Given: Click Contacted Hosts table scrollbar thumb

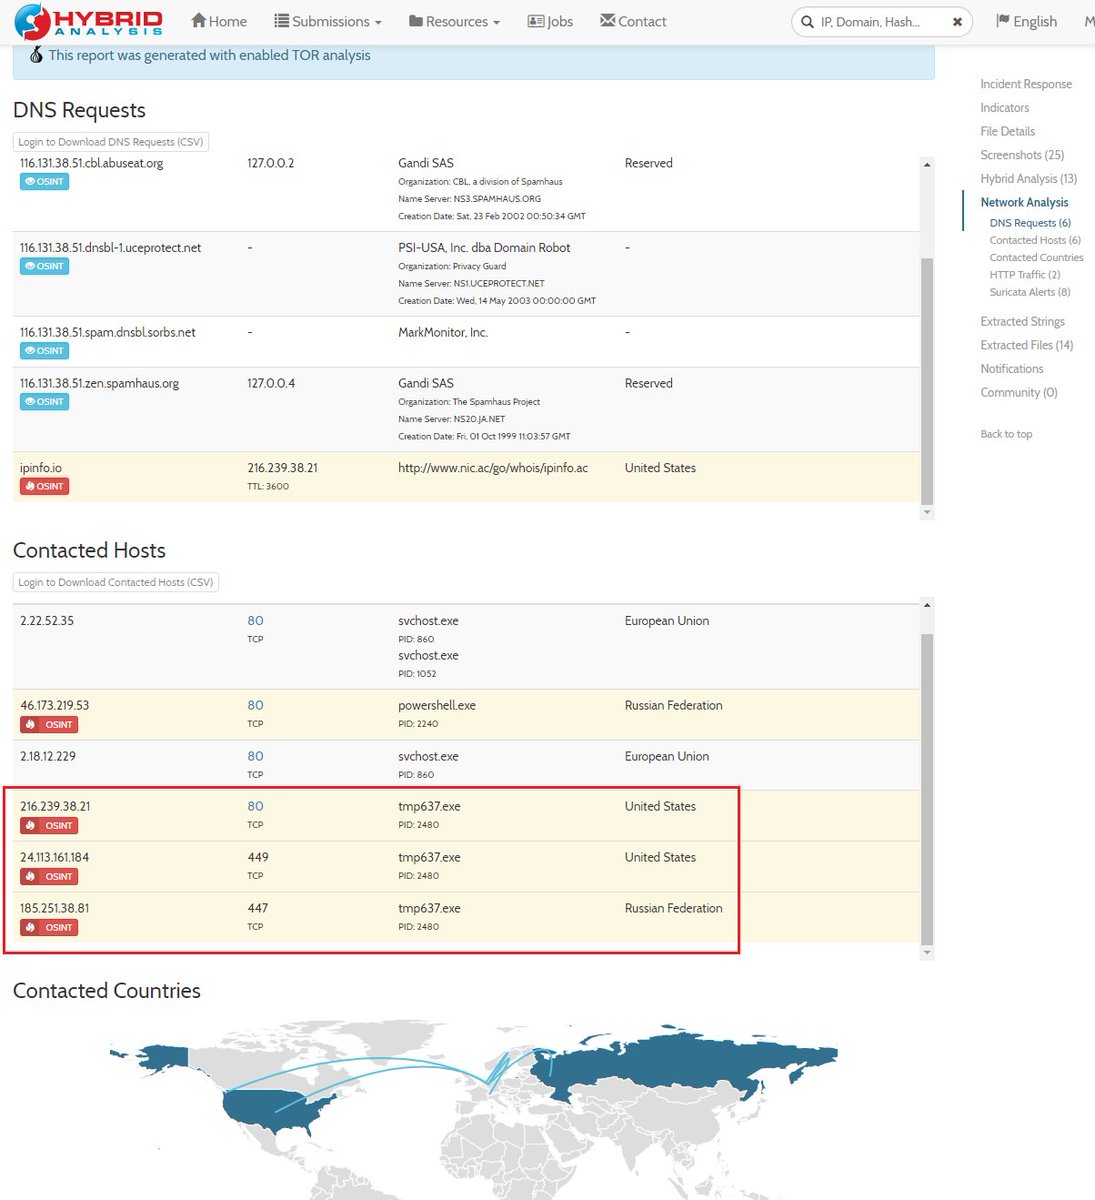Looking at the screenshot, I should [927, 789].
